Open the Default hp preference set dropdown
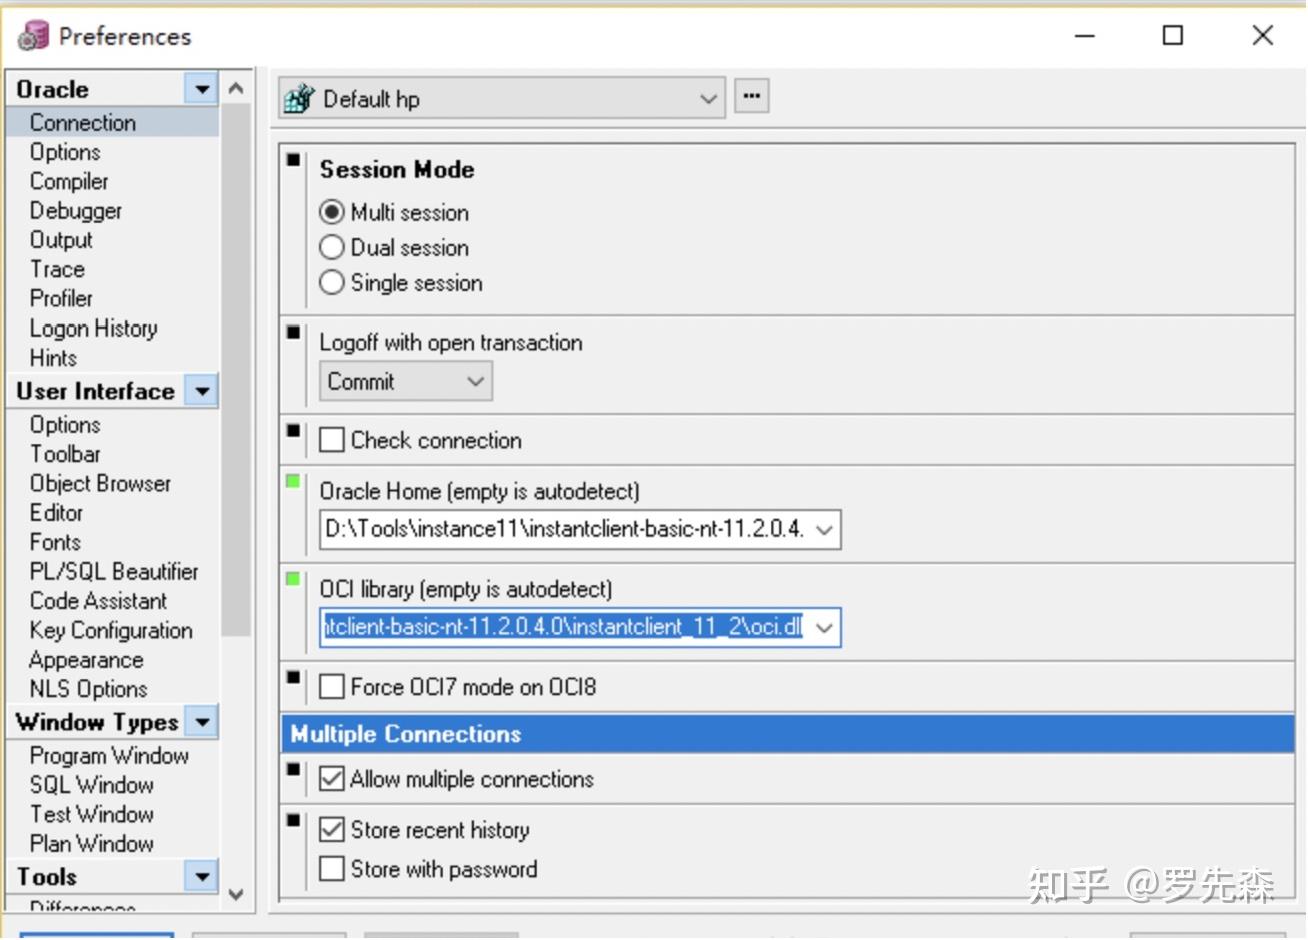This screenshot has height=940, width=1308. pyautogui.click(x=708, y=99)
